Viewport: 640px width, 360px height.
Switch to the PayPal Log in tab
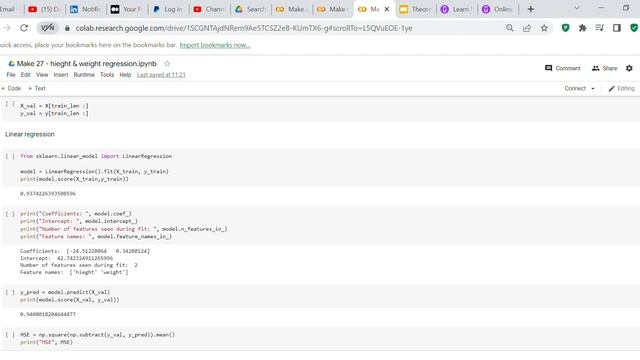point(168,9)
